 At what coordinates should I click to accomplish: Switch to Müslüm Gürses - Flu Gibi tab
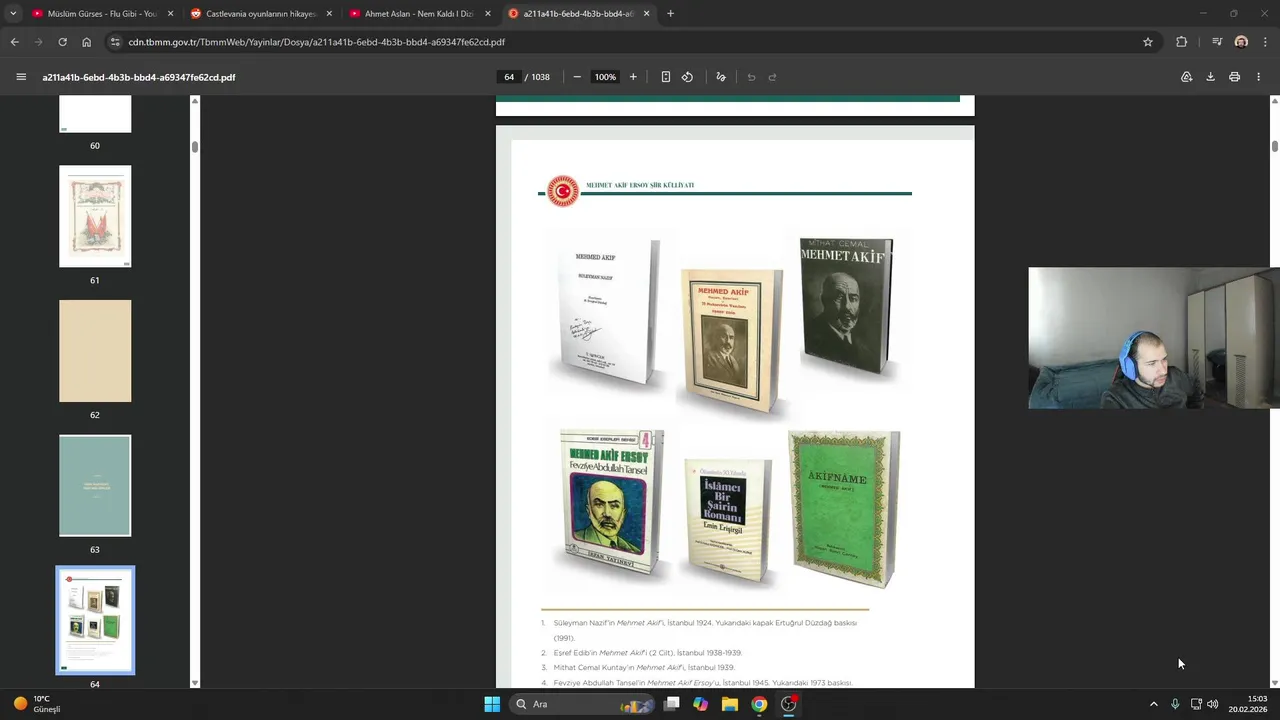[104, 14]
